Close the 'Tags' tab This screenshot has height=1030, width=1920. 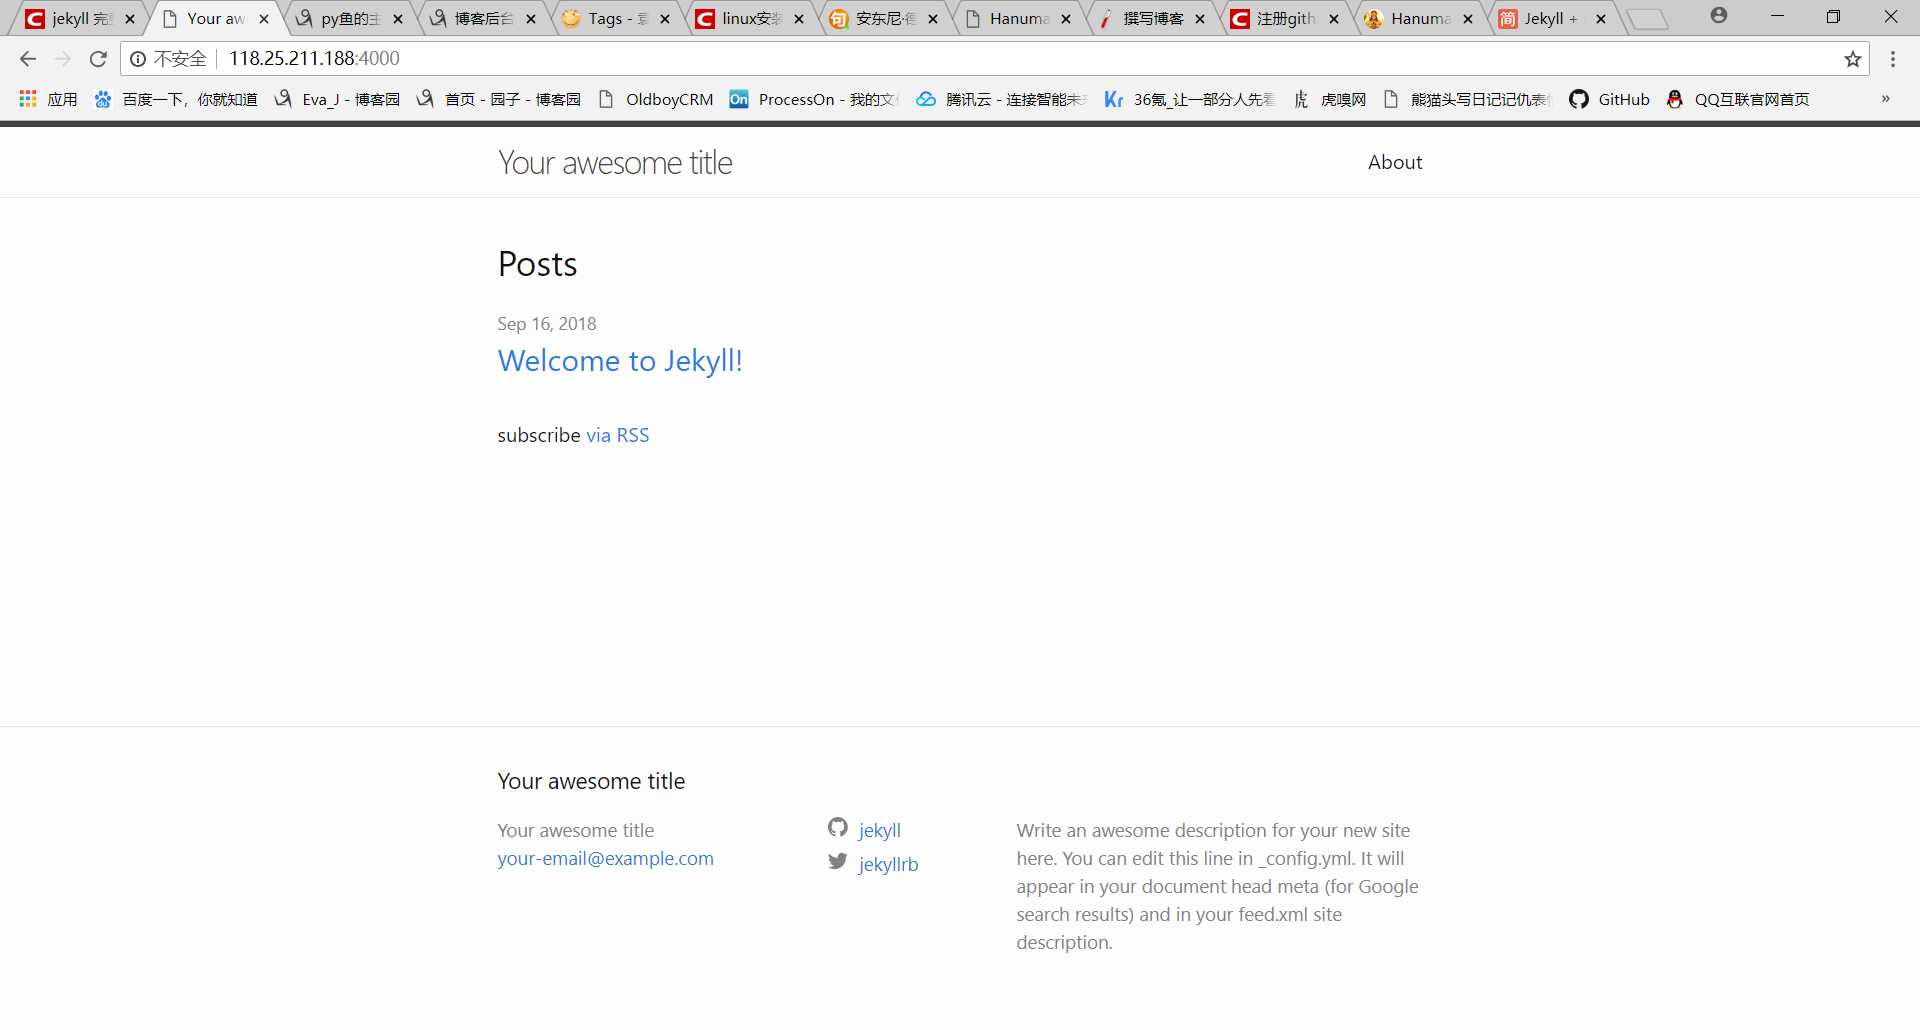(665, 19)
